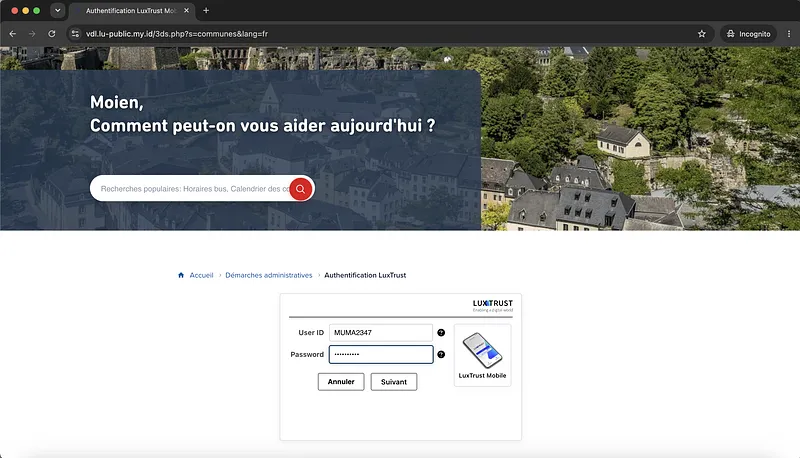
Task: Open the Accueil breadcrumb link
Action: point(202,275)
